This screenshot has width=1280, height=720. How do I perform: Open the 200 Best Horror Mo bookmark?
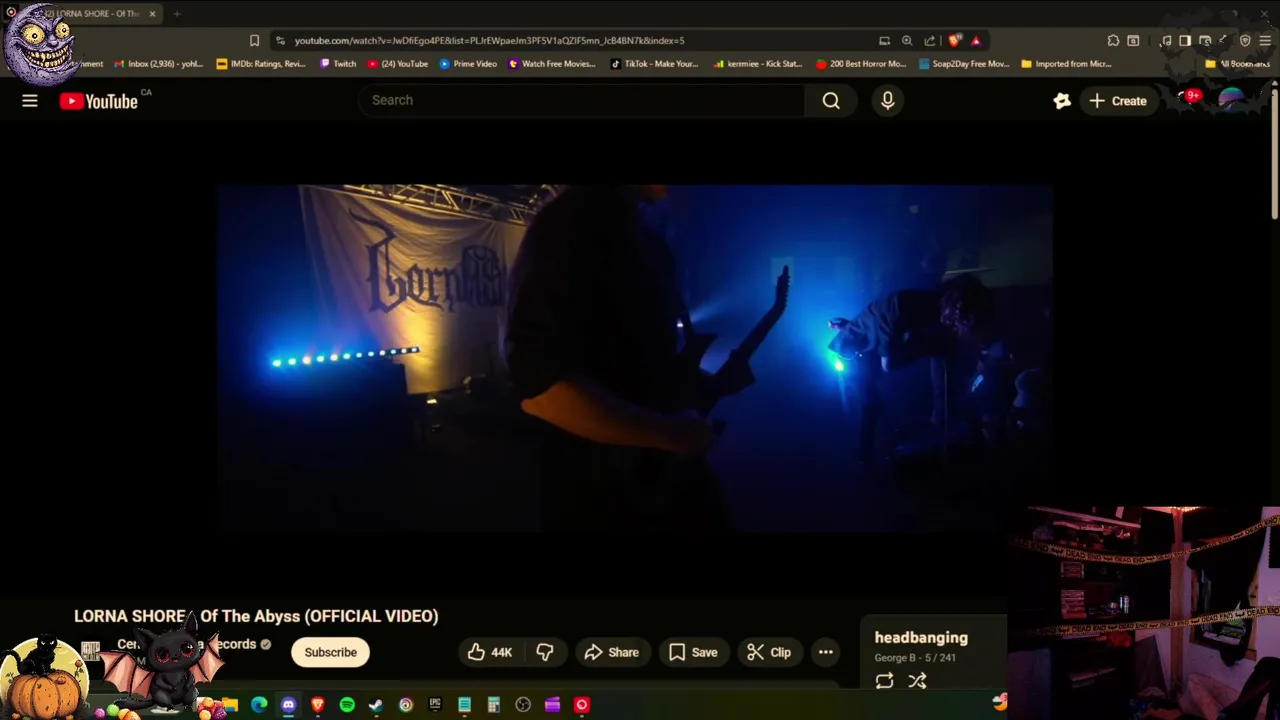(861, 64)
